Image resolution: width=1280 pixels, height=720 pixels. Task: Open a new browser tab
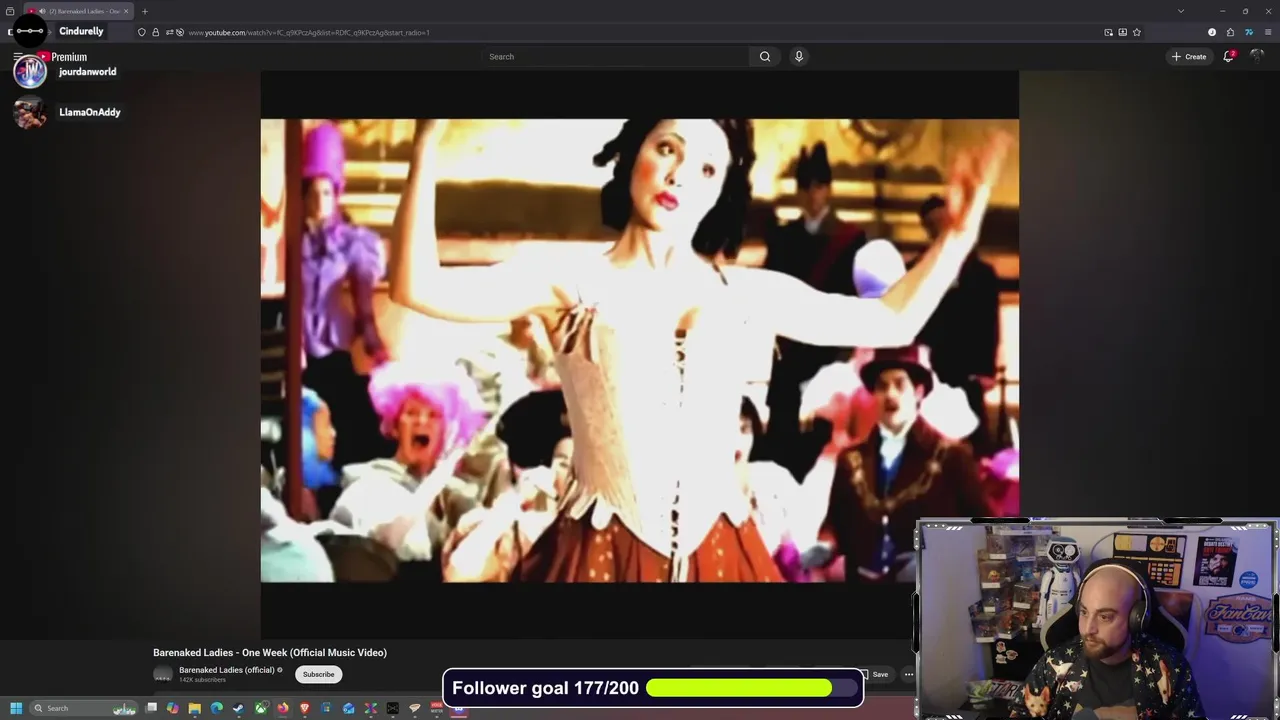145,11
